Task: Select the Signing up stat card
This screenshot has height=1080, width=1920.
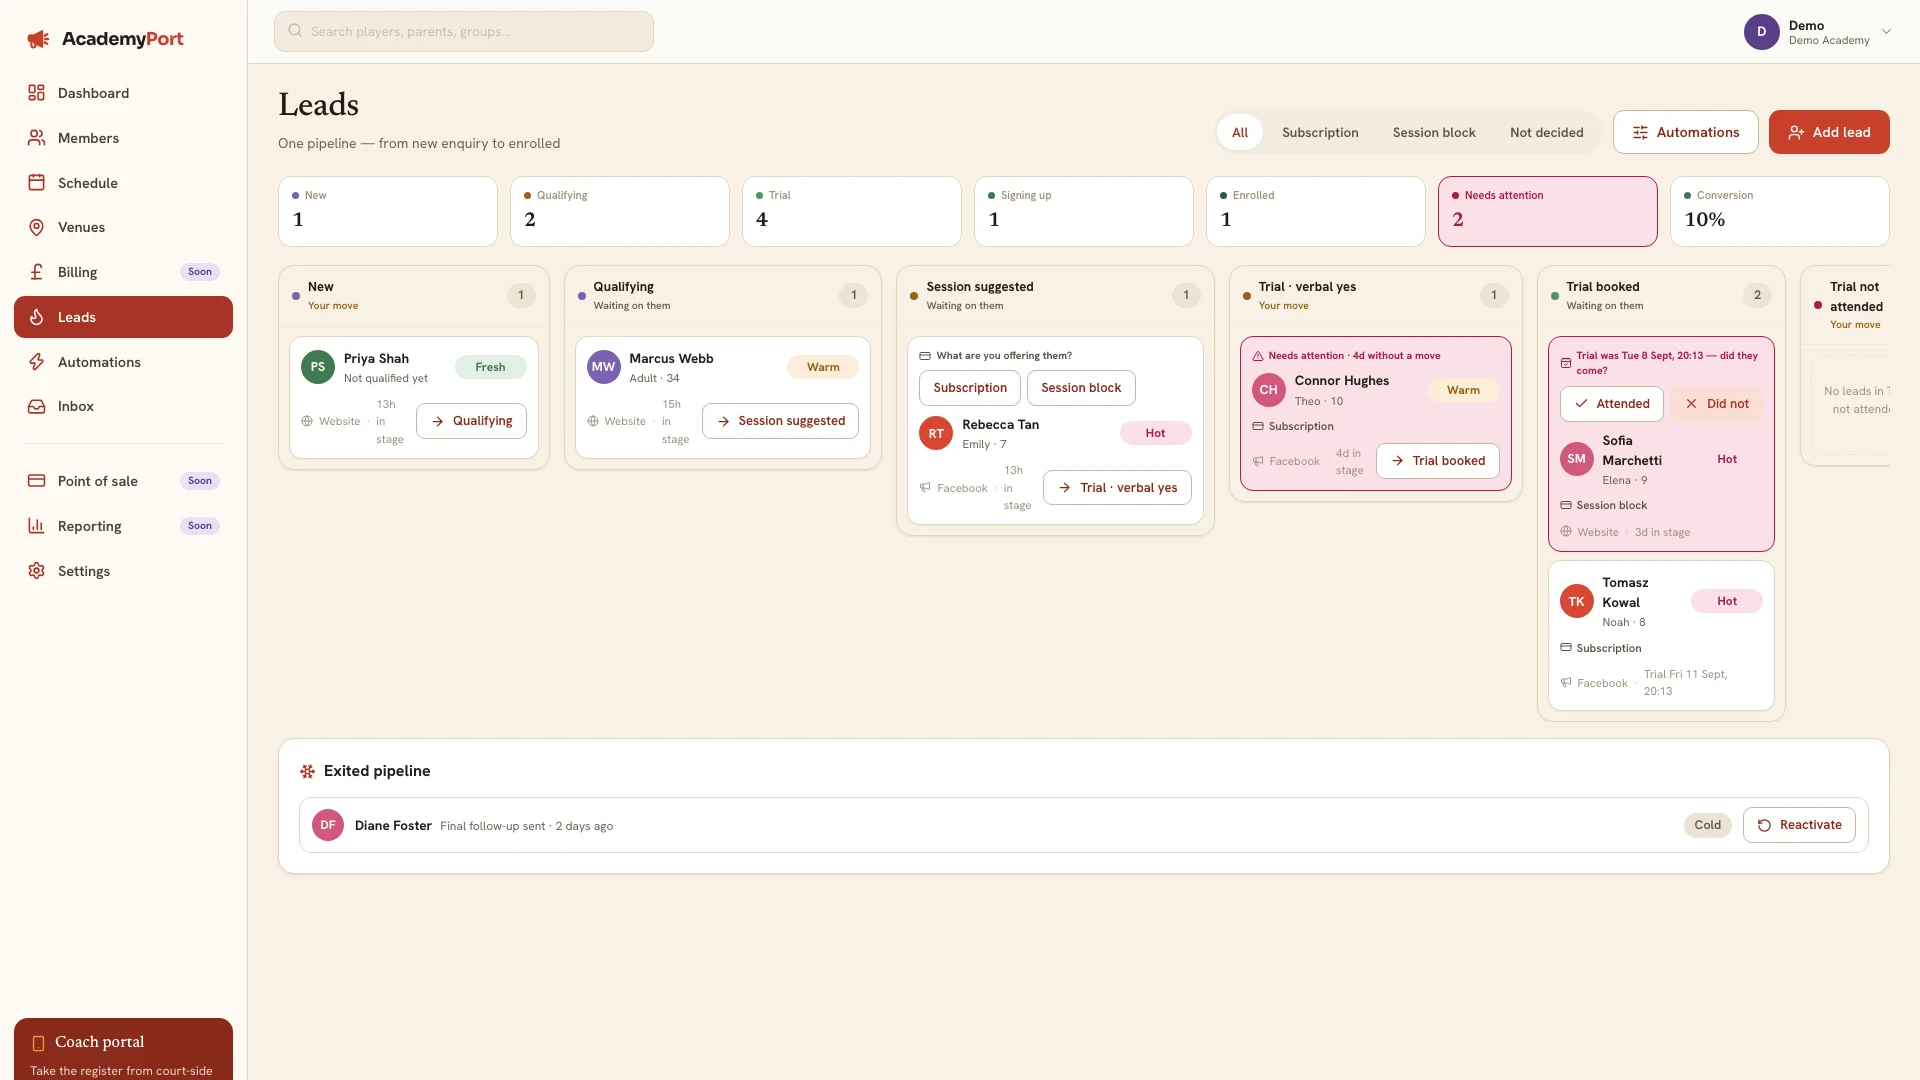Action: tap(1084, 211)
